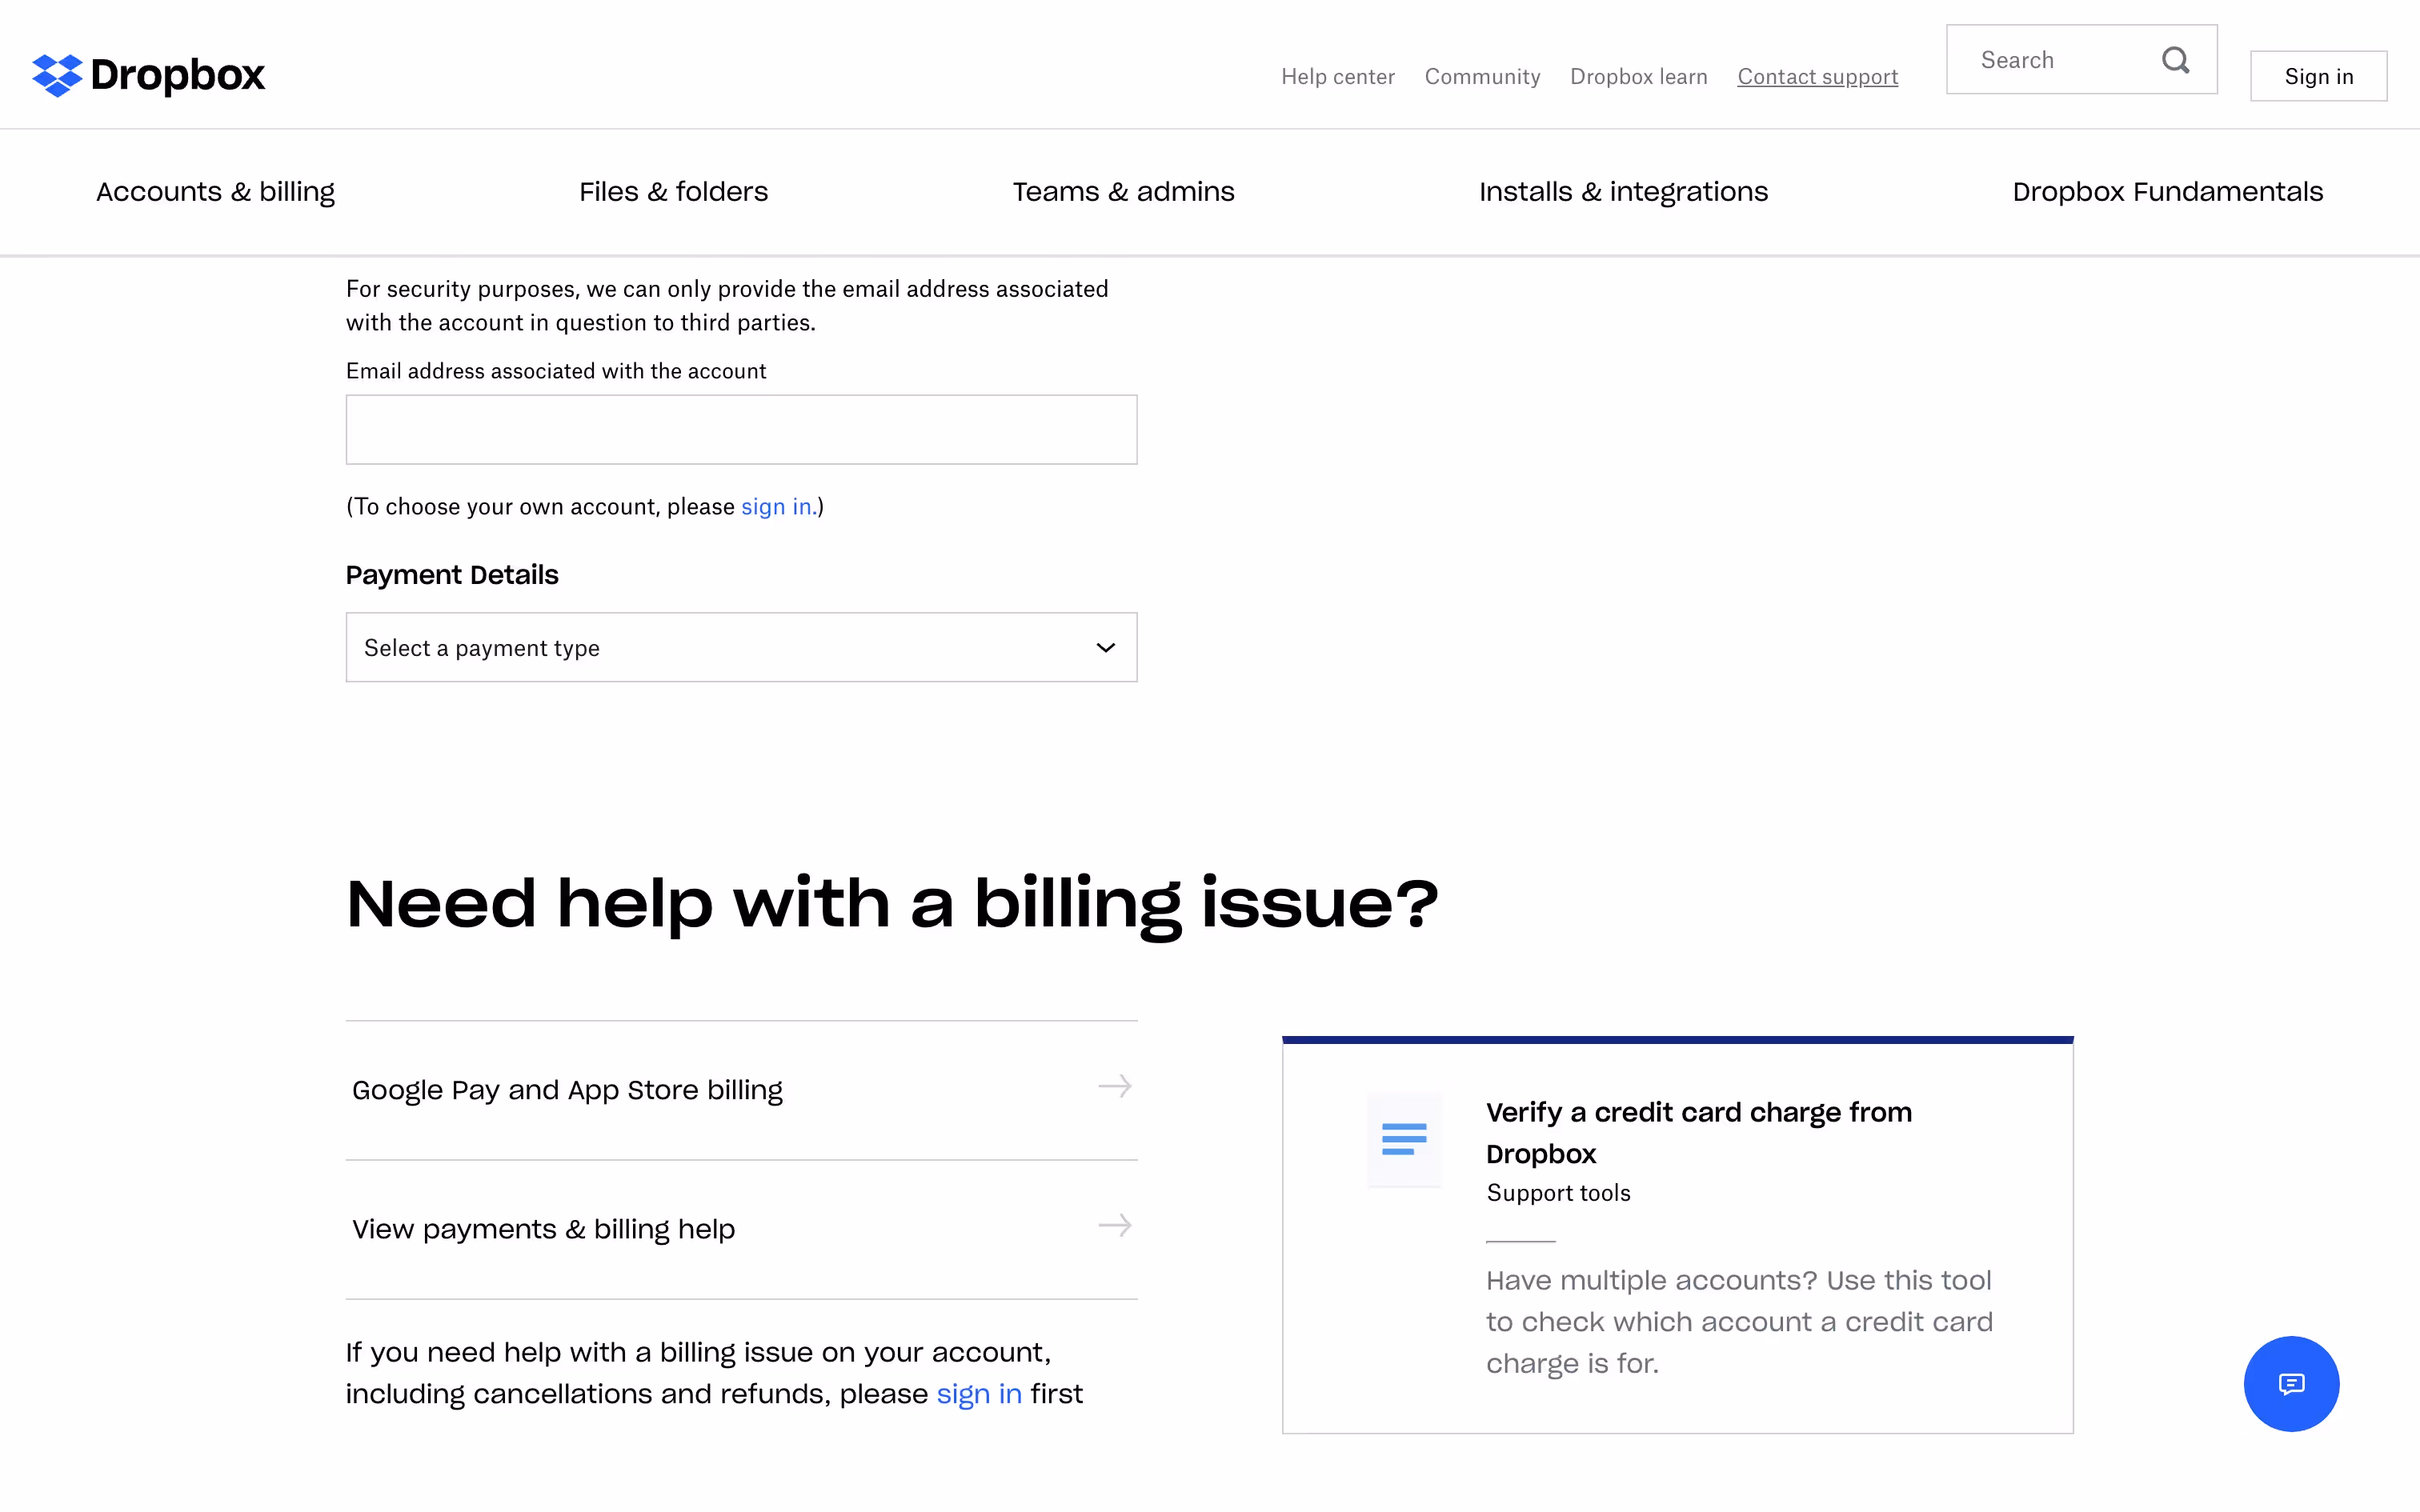Click the search magnifier icon
Viewport: 2420px width, 1512px height.
point(2175,60)
